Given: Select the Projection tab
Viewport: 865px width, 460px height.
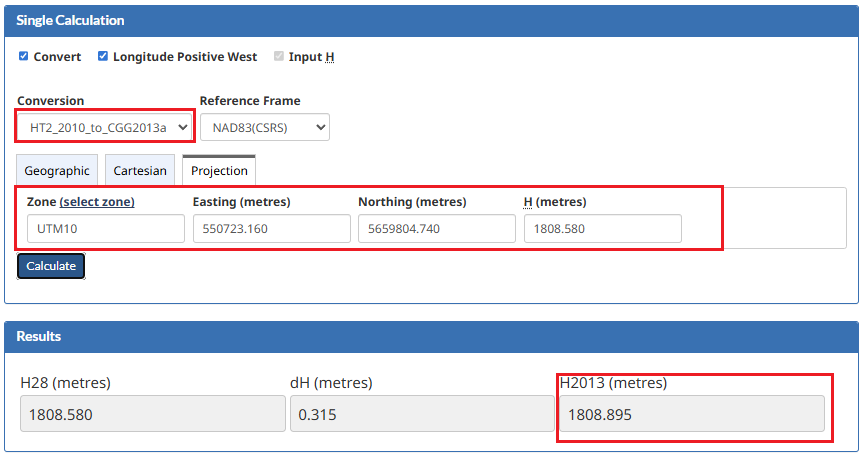Looking at the screenshot, I should (219, 171).
